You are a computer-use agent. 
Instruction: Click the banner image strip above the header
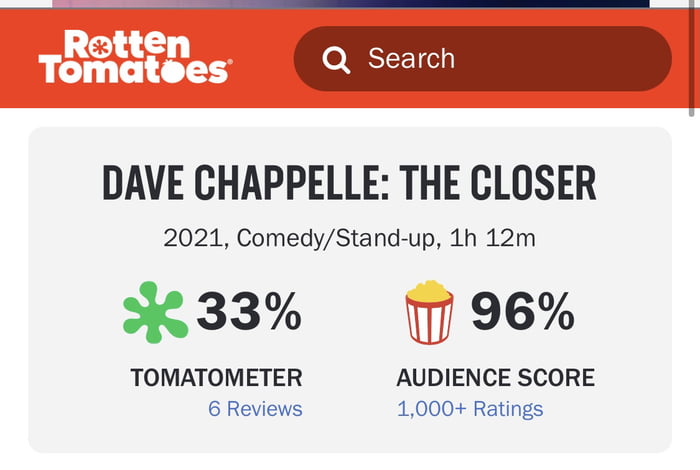pyautogui.click(x=350, y=4)
